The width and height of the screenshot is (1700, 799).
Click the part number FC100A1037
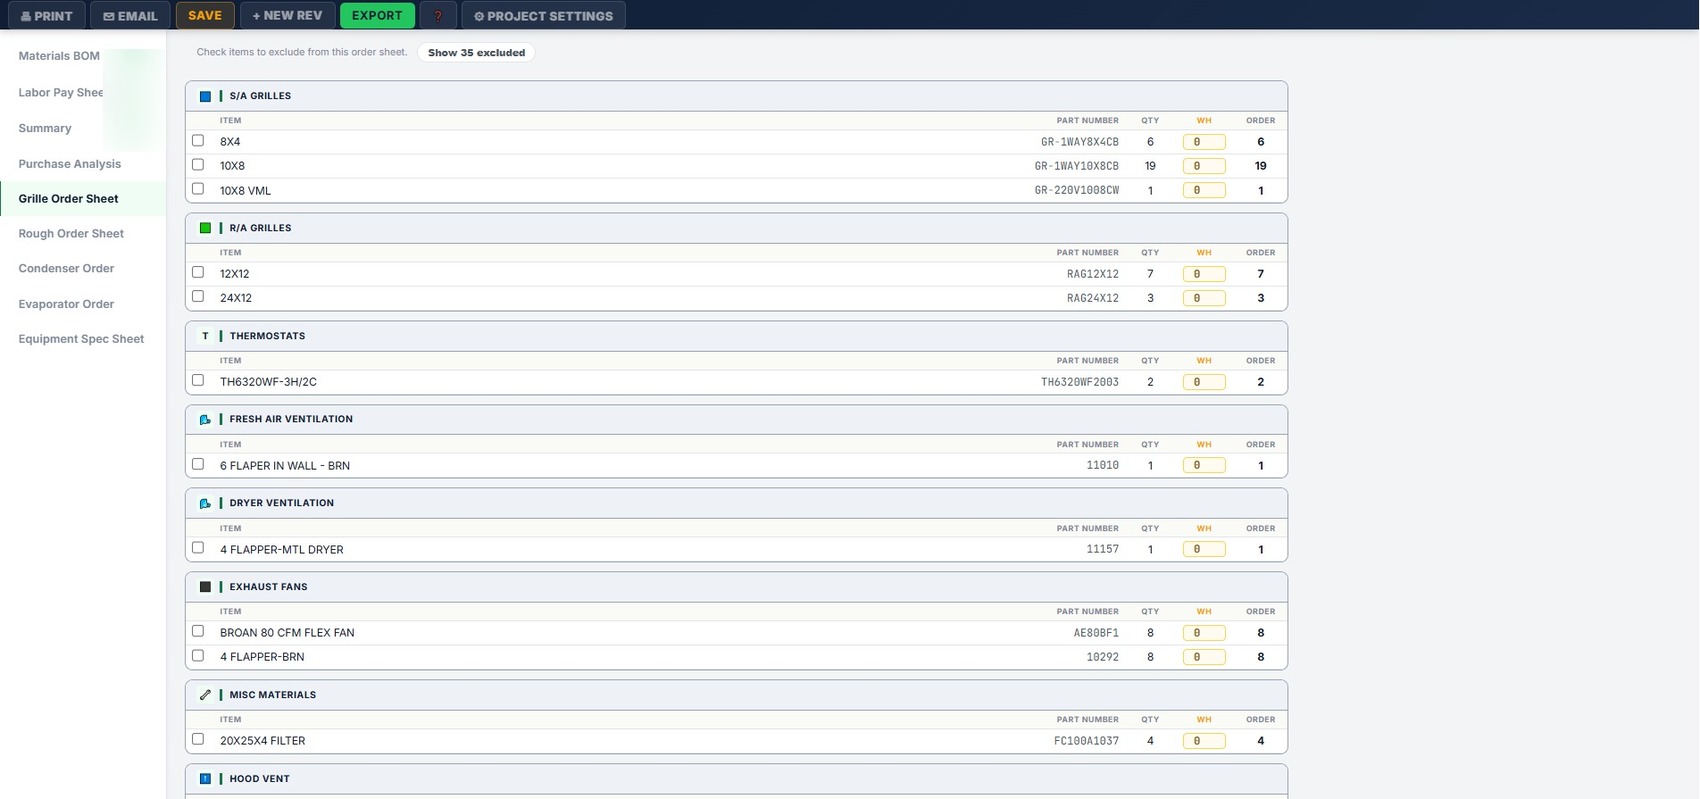pyautogui.click(x=1087, y=741)
